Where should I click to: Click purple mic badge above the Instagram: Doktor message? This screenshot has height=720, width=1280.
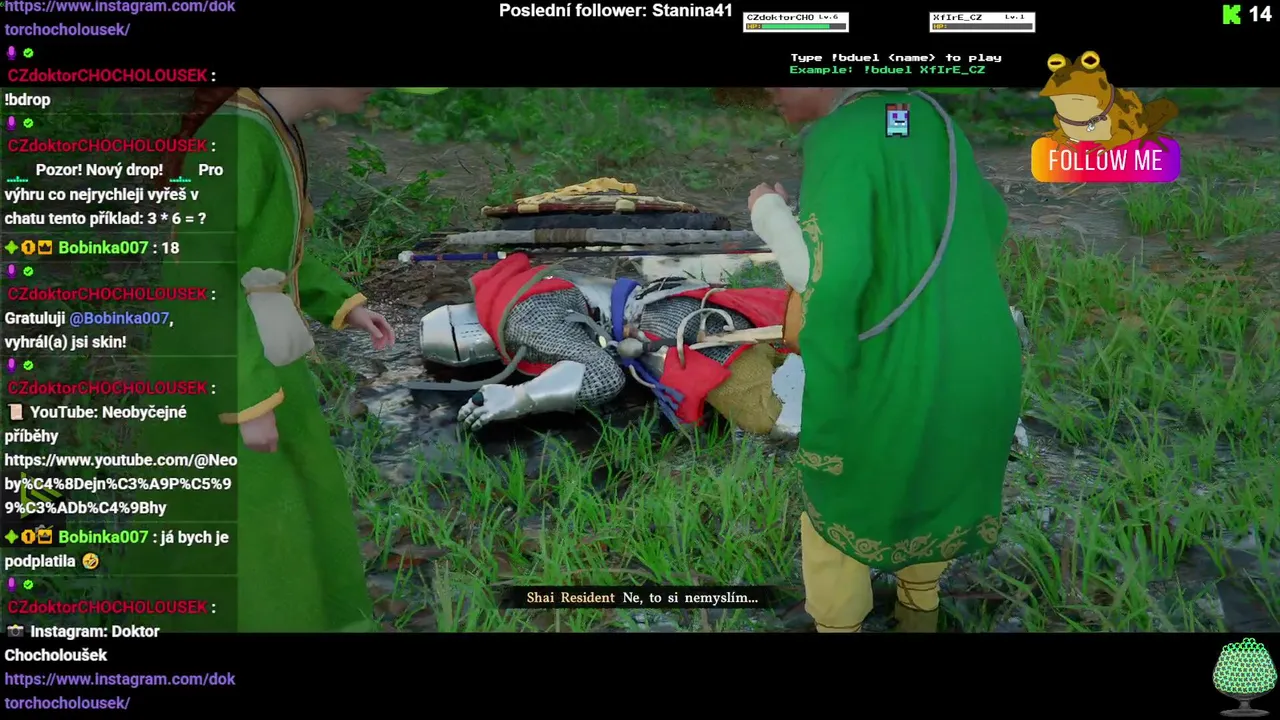[12, 584]
